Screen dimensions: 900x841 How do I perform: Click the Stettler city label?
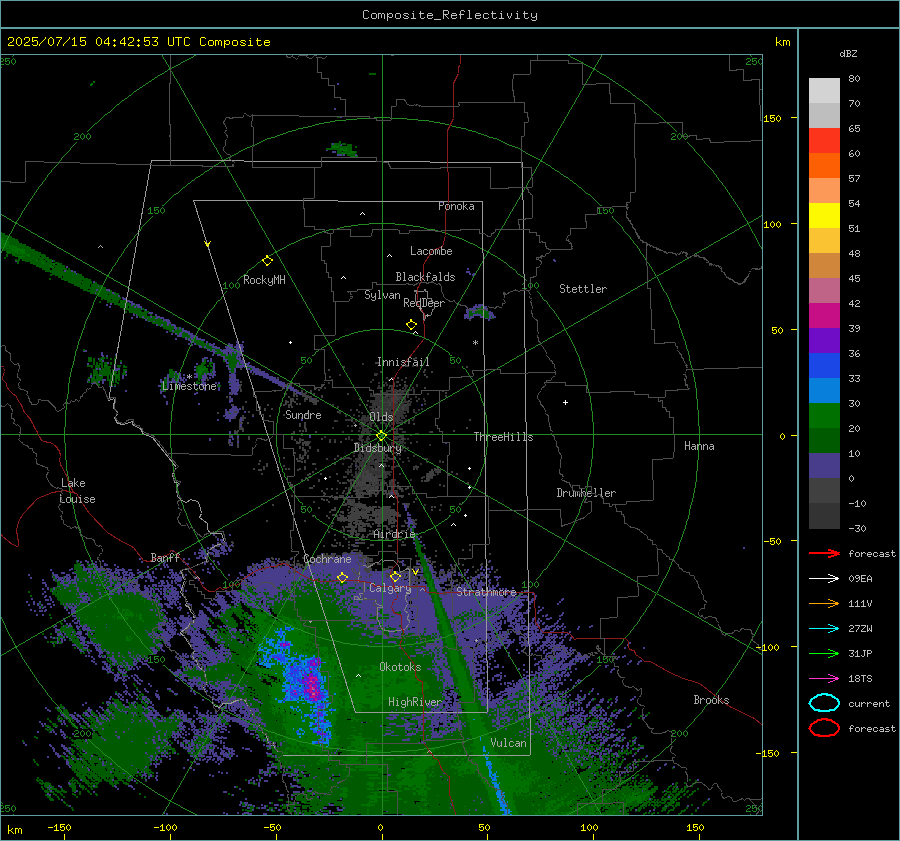coord(583,289)
